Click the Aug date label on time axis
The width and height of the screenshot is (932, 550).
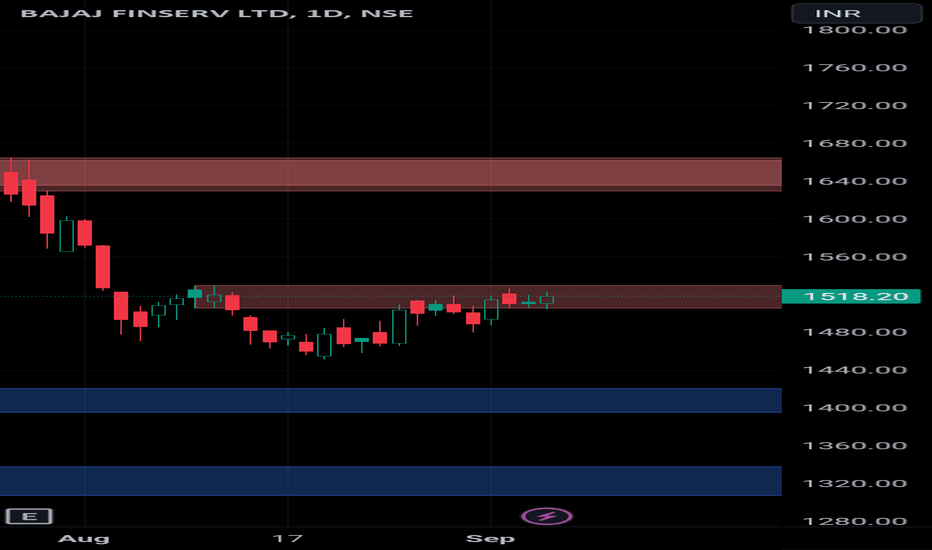tap(84, 539)
